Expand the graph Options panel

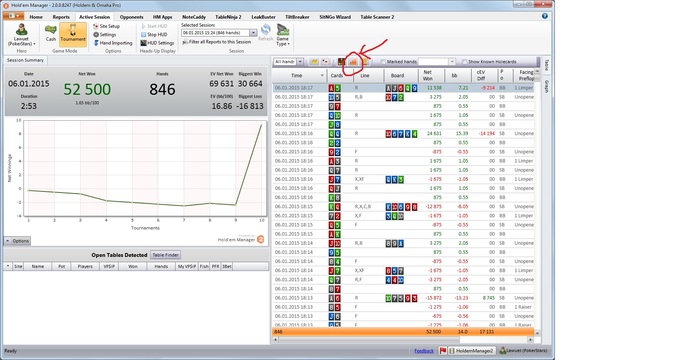click(x=17, y=241)
